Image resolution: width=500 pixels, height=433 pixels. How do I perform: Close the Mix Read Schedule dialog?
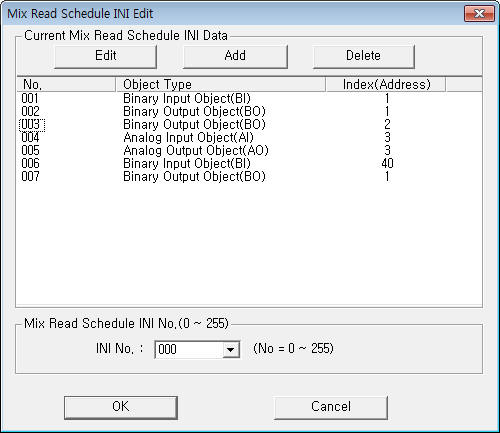(479, 14)
